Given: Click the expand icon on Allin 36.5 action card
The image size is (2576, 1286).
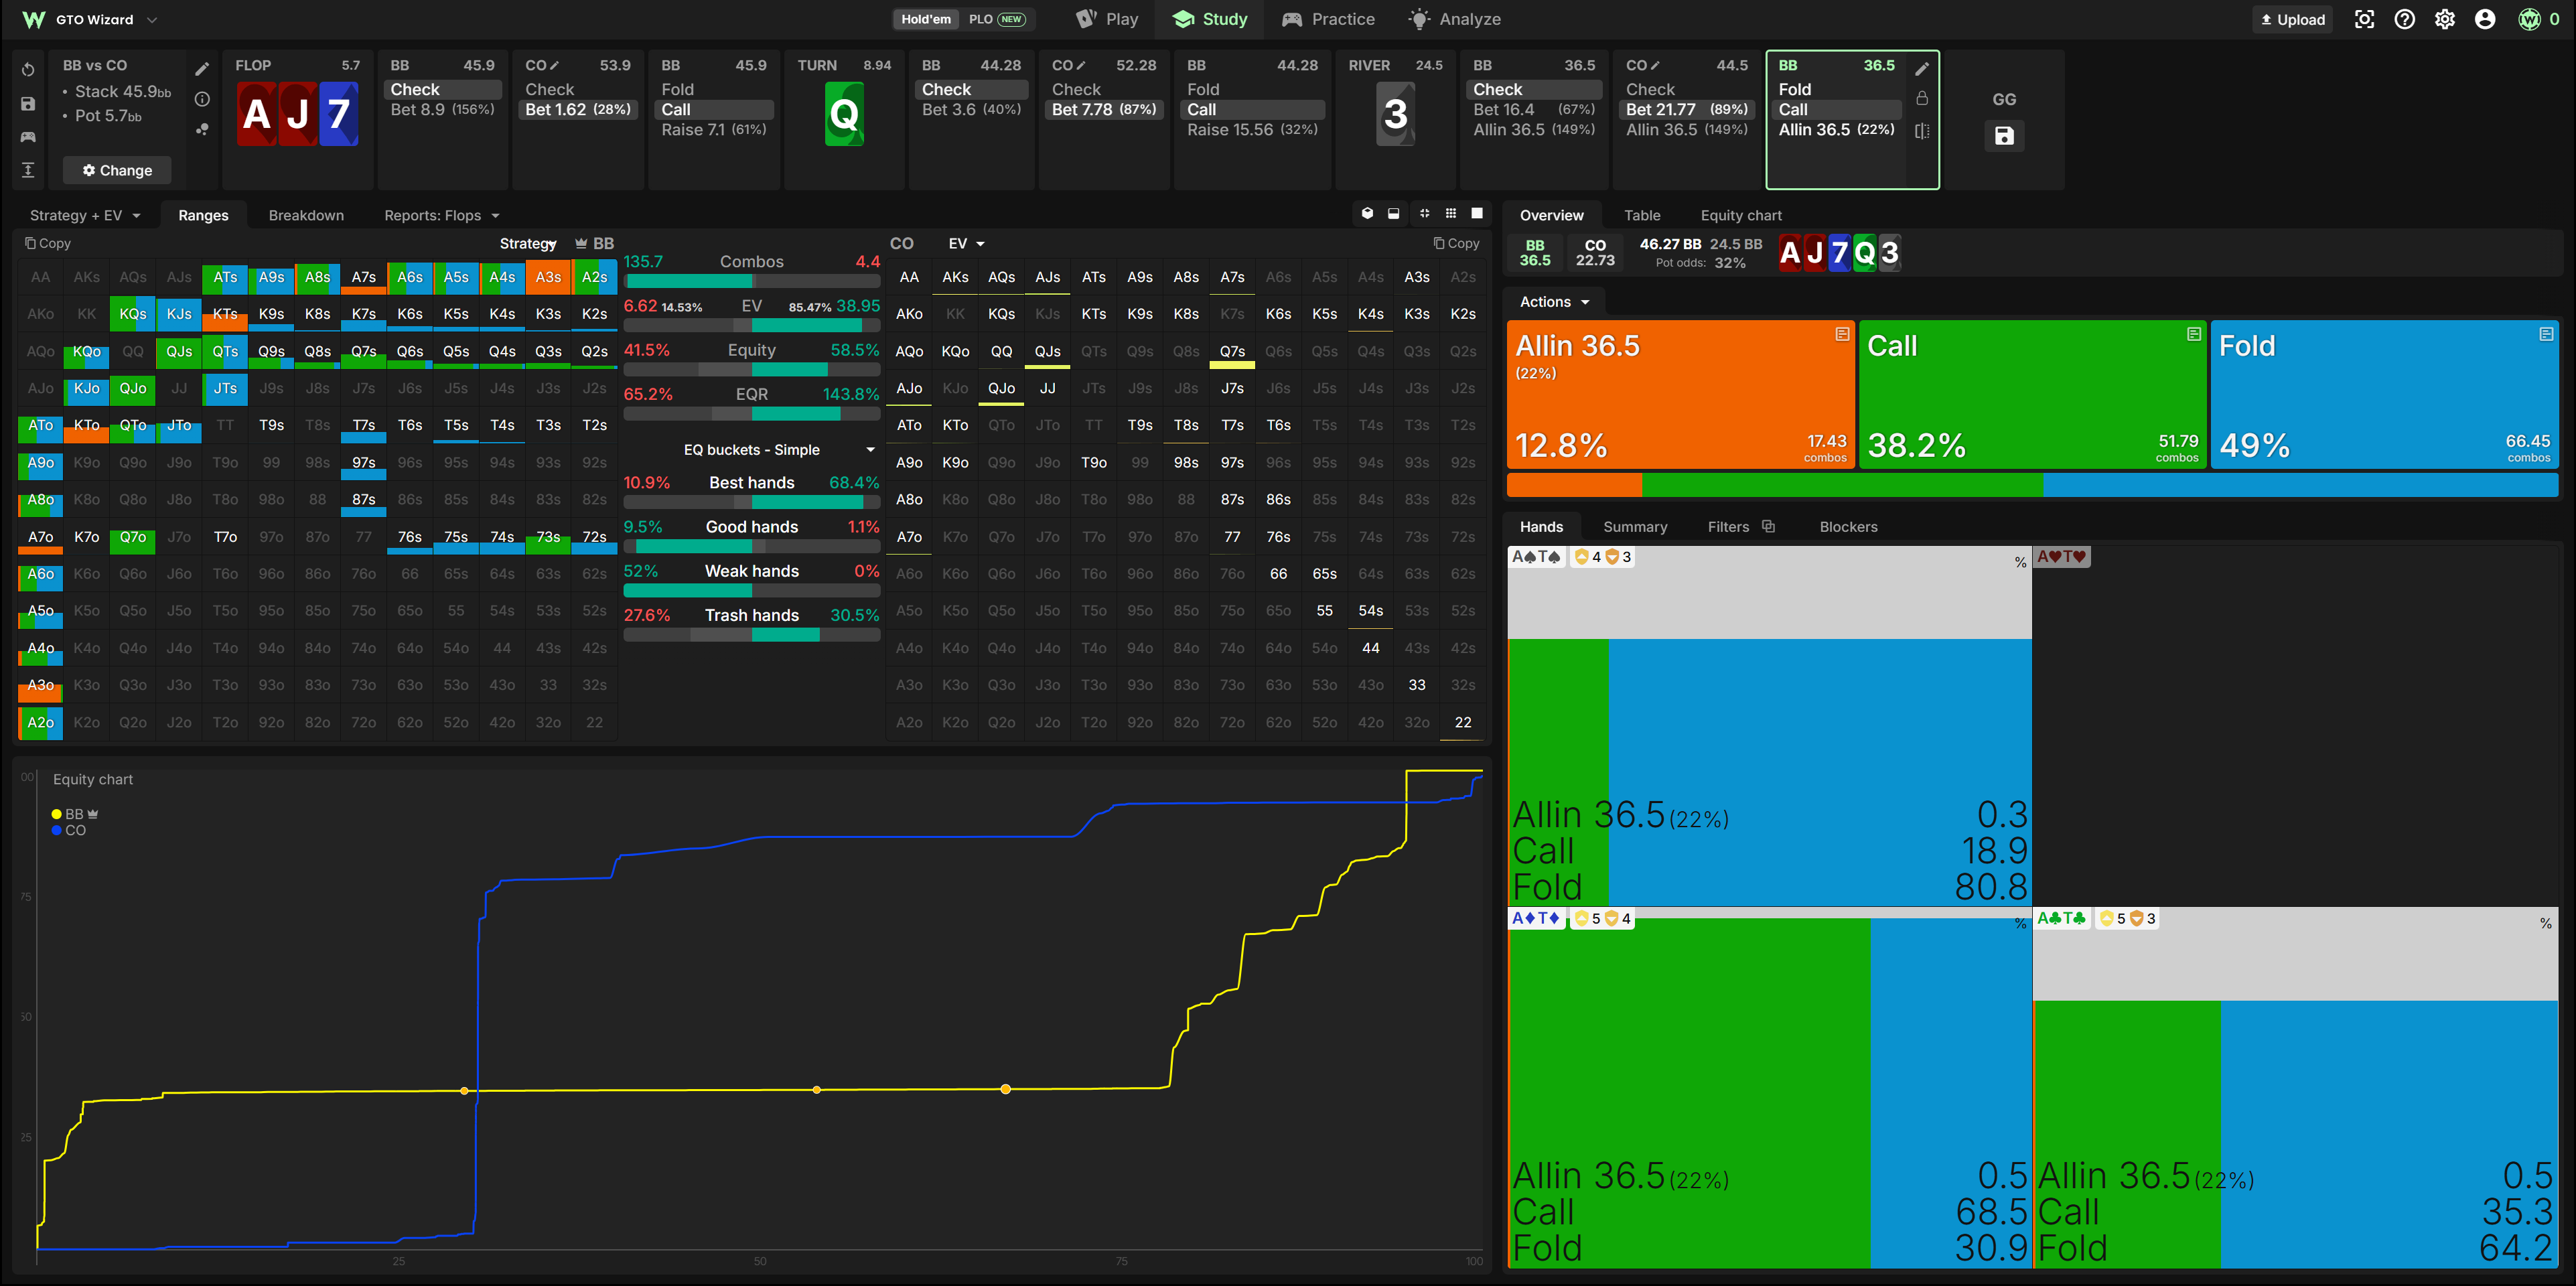Looking at the screenshot, I should (x=1842, y=334).
